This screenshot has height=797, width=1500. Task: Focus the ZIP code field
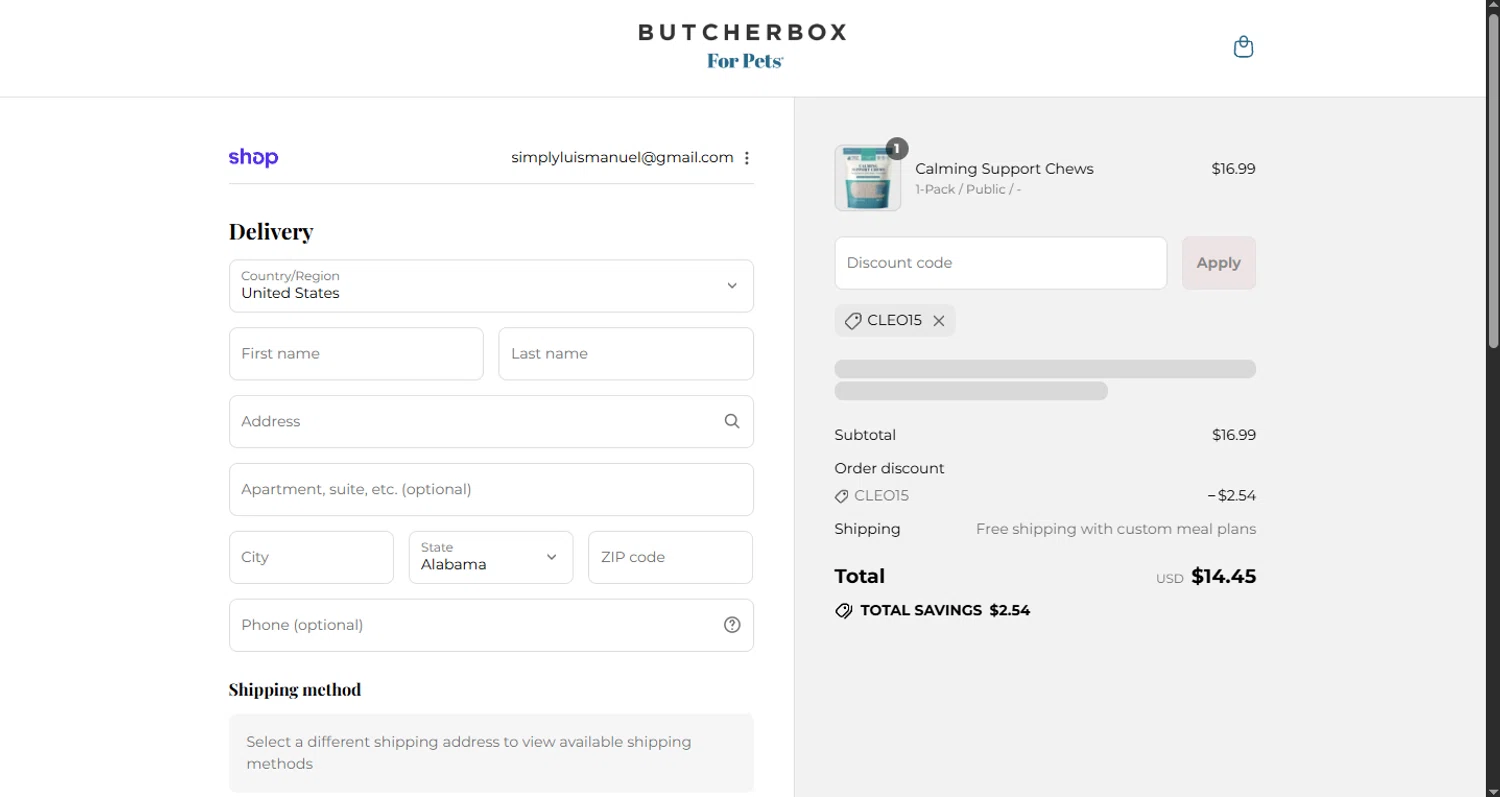670,557
